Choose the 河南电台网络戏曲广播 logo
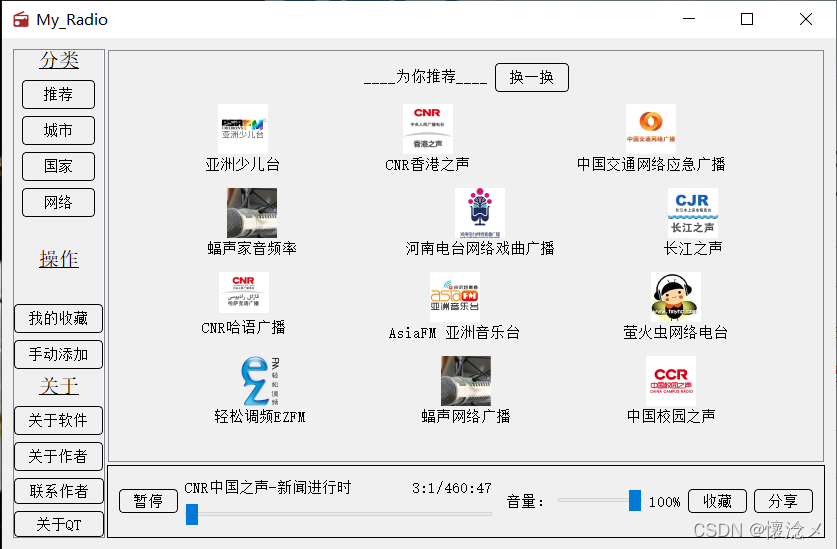The width and height of the screenshot is (837, 549). 479,213
